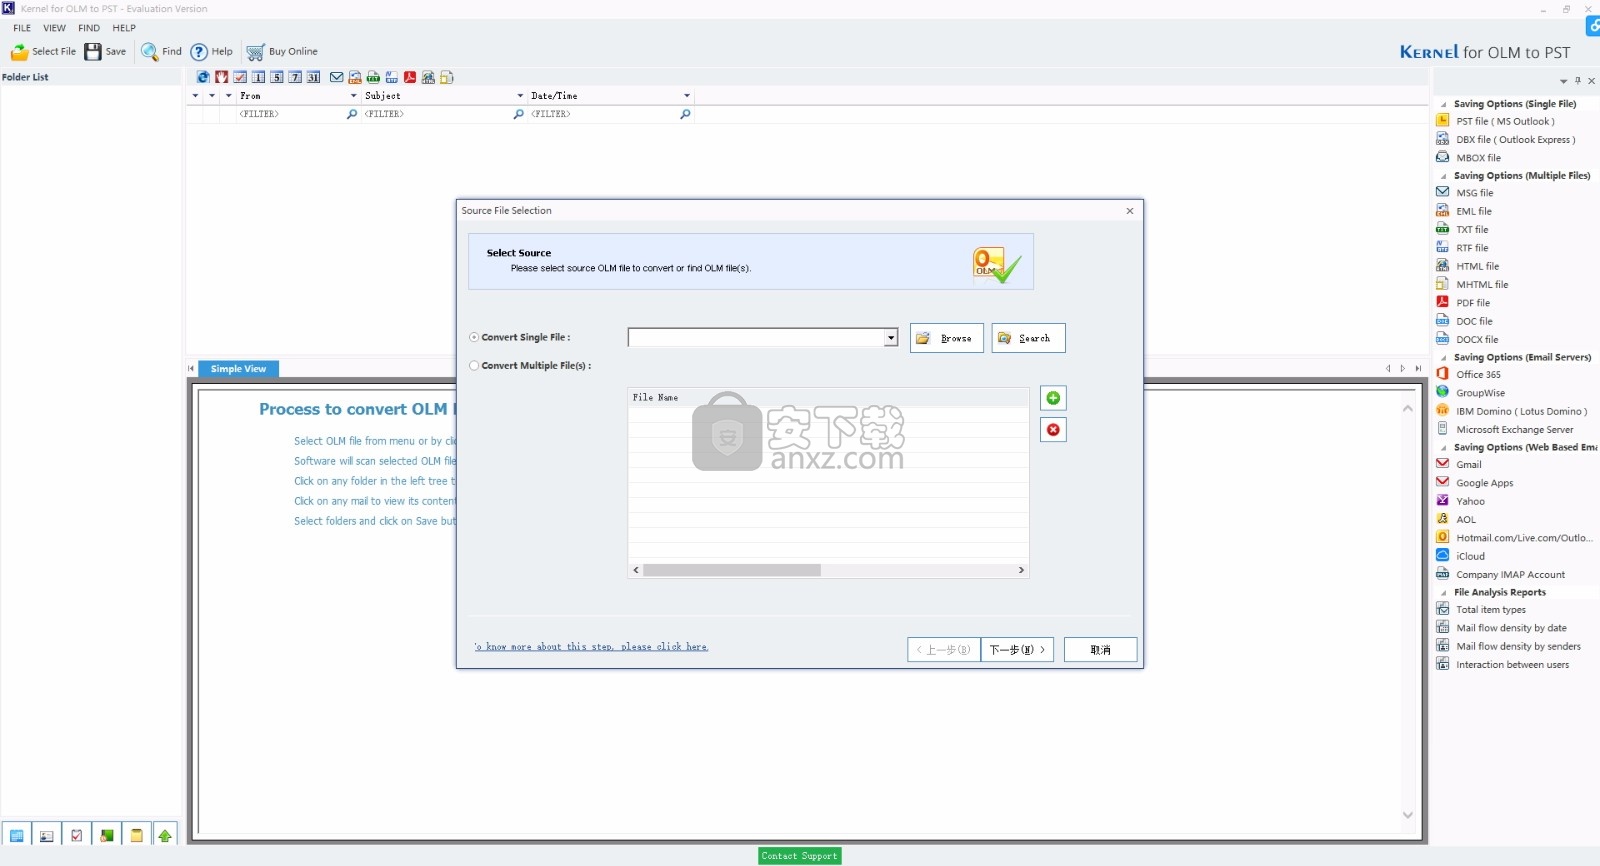Screen dimensions: 1600x866
Task: Open the right panel options dropdown arrow
Action: point(1564,81)
